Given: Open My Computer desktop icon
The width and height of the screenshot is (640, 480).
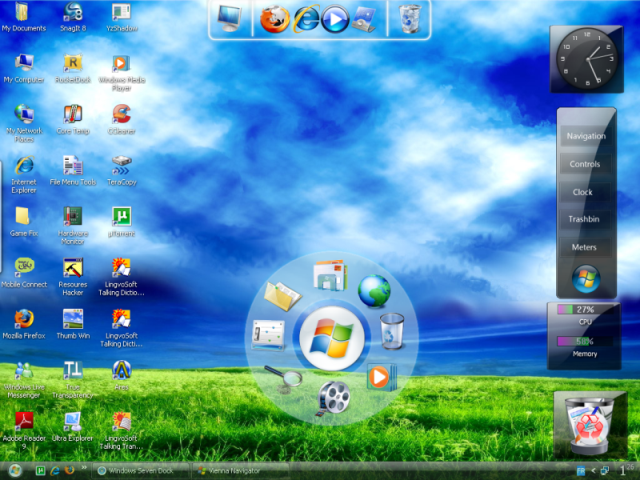Looking at the screenshot, I should [x=23, y=69].
